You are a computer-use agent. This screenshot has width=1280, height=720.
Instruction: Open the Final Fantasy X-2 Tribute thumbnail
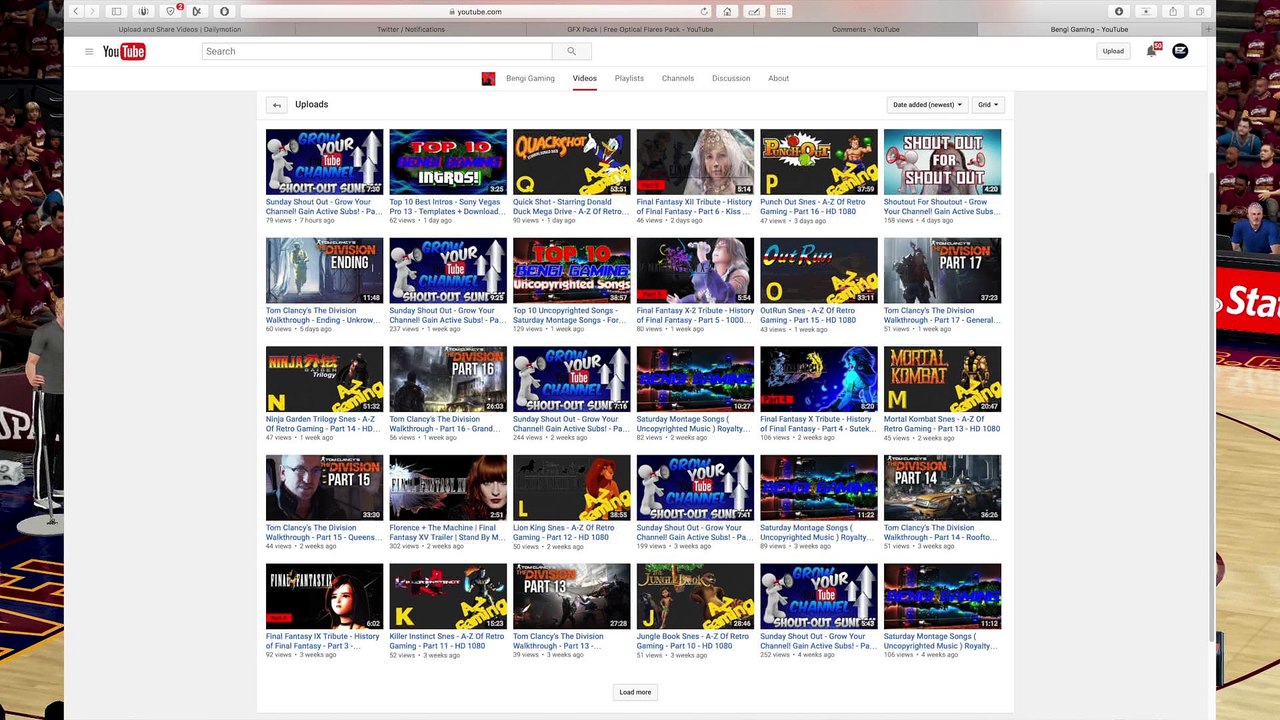pos(695,270)
